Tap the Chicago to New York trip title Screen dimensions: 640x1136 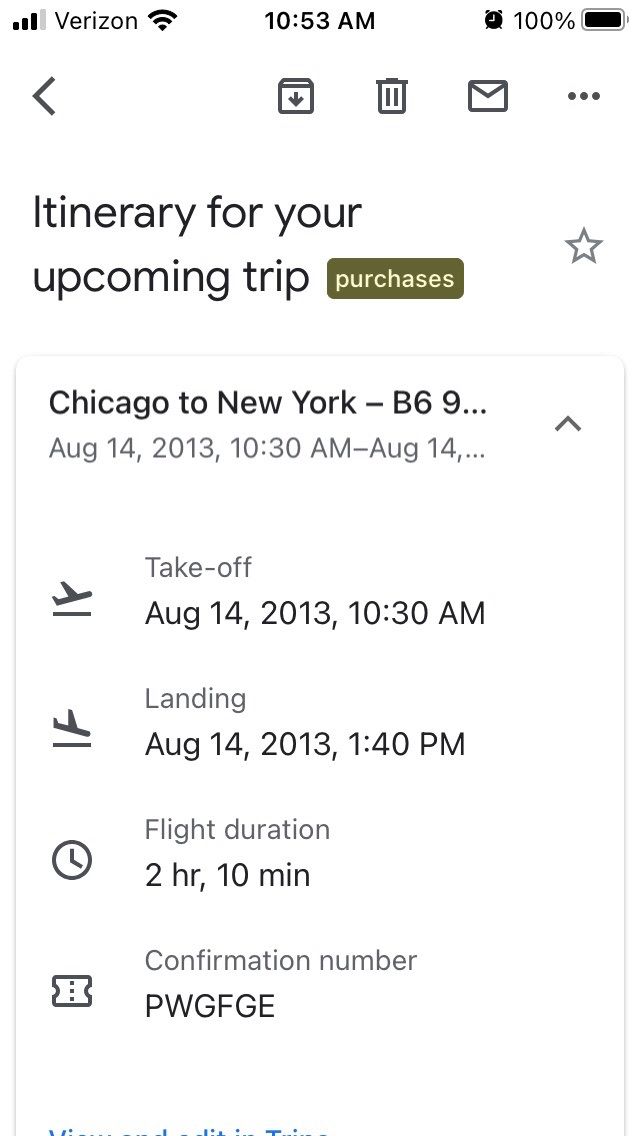click(267, 403)
